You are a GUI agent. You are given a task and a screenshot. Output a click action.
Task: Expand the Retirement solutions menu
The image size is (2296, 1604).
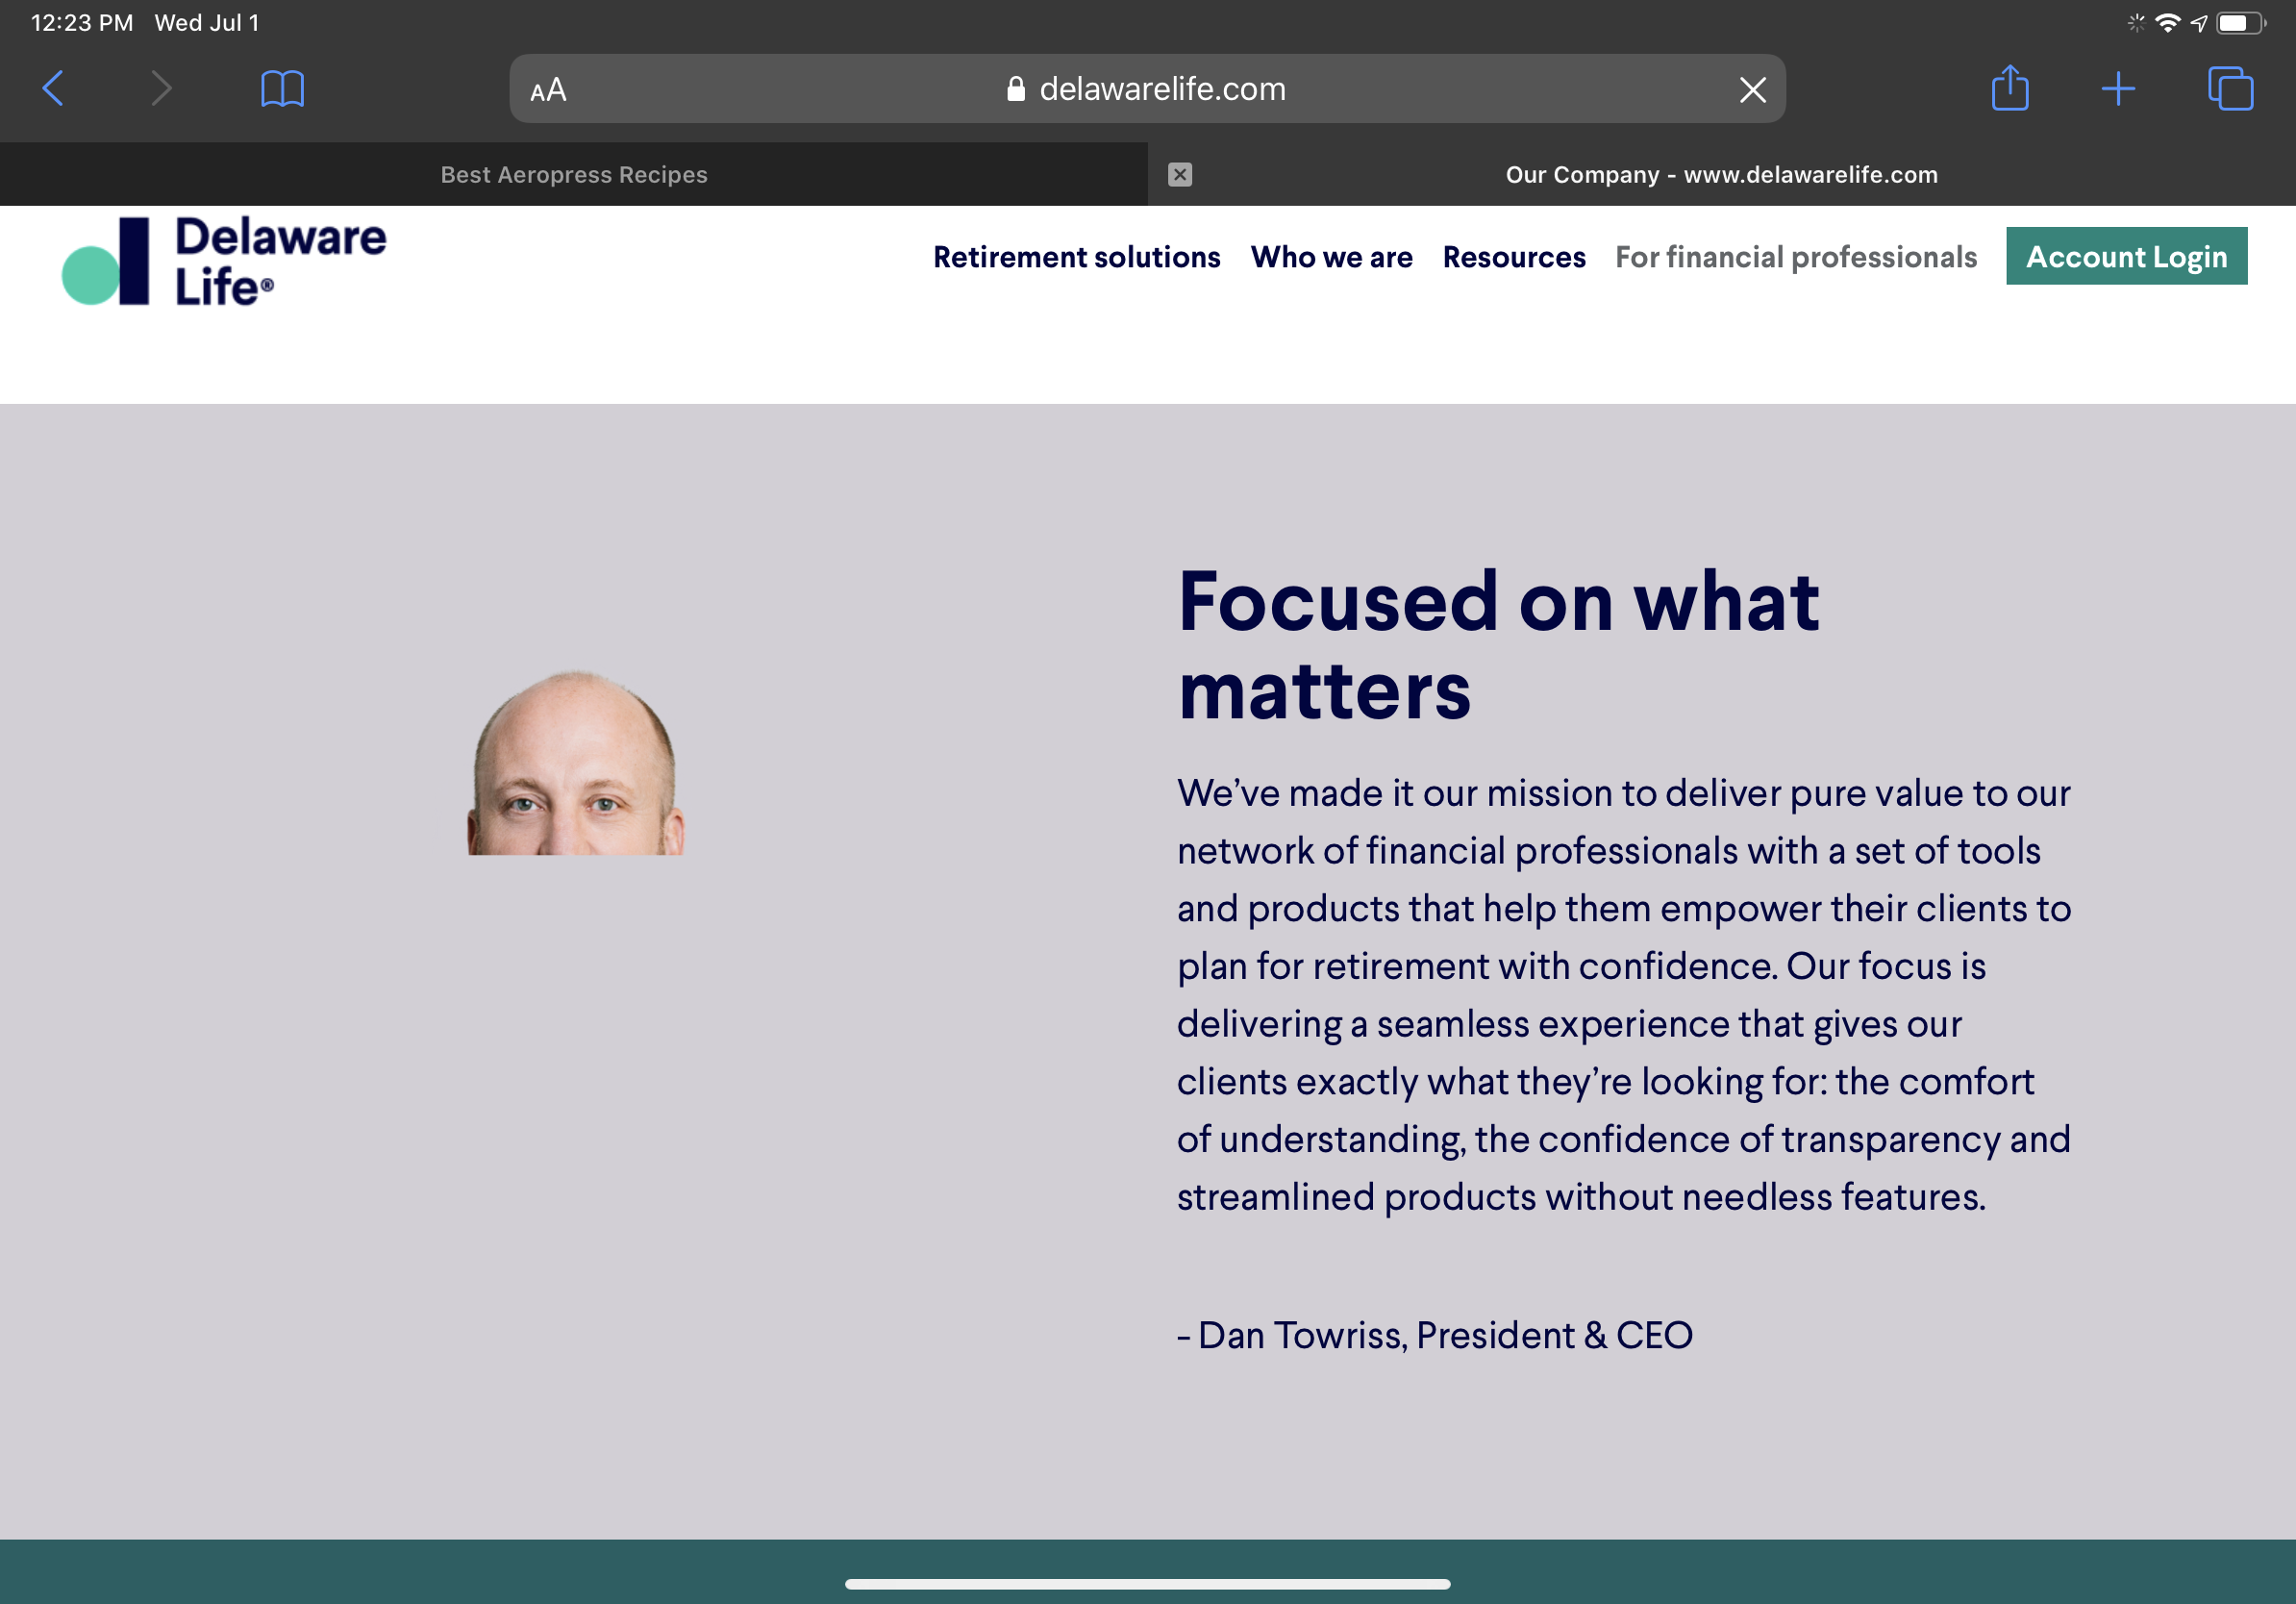(x=1076, y=257)
